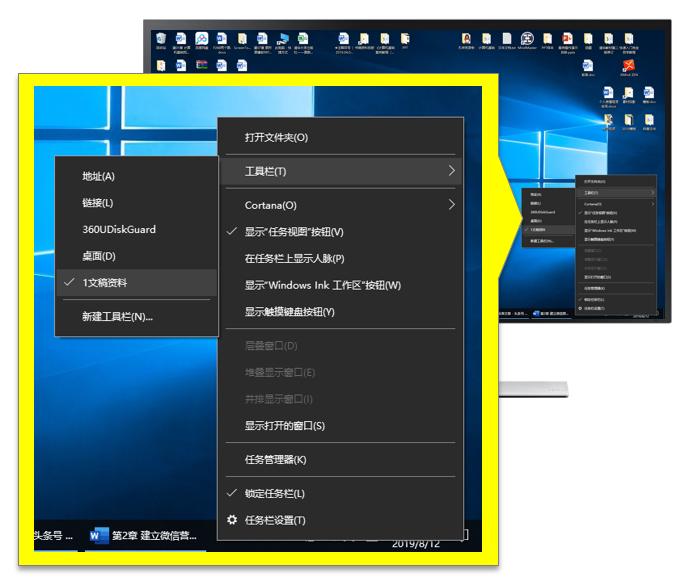Viewport: 687px width, 588px height.
Task: Open 任务管理器(K) from the enlarged menu
Action: pyautogui.click(x=340, y=460)
